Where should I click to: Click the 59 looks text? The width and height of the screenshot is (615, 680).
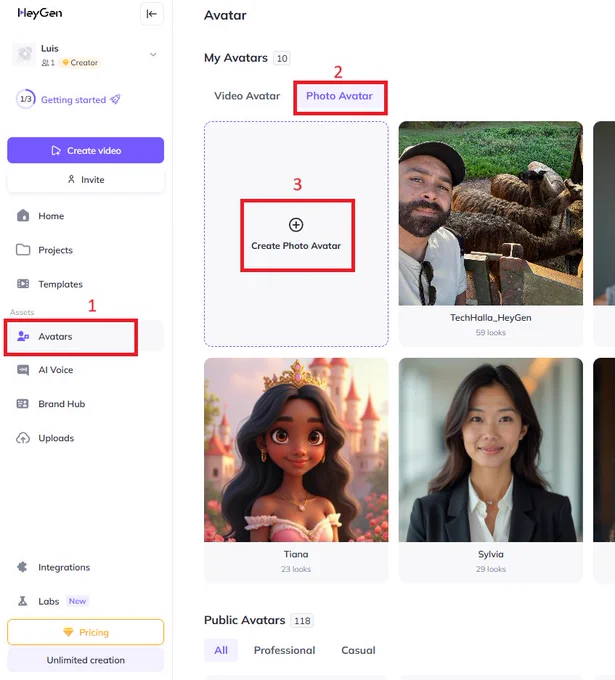coord(491,333)
